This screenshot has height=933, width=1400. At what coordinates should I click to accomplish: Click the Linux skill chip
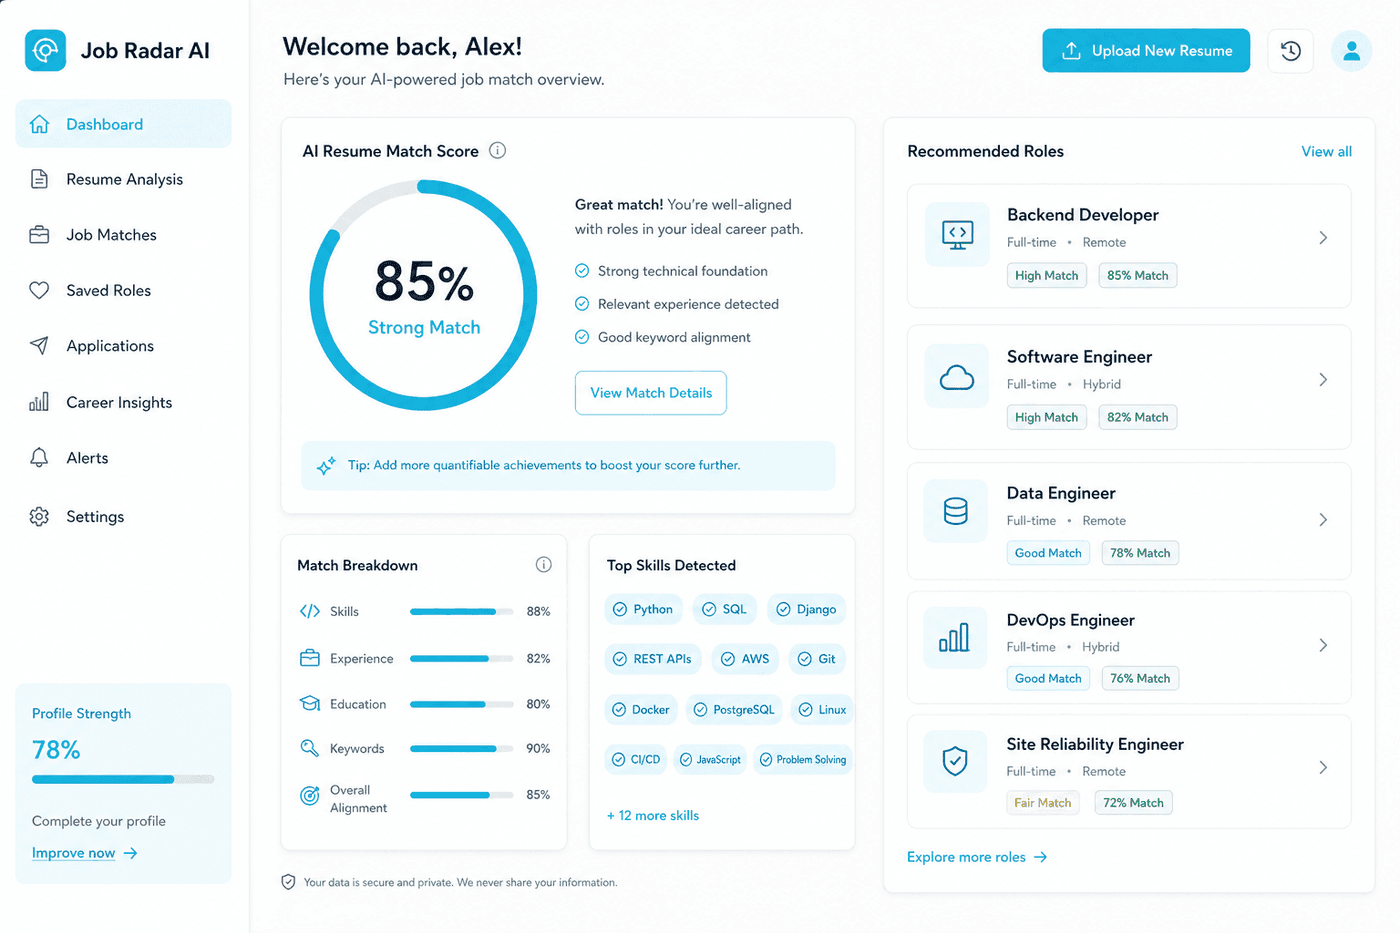pos(822,710)
